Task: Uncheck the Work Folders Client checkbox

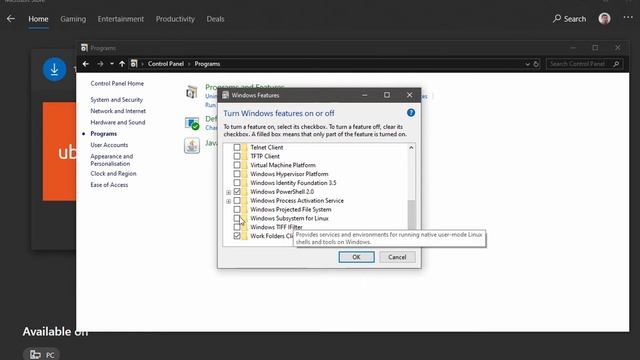Action: pyautogui.click(x=237, y=236)
